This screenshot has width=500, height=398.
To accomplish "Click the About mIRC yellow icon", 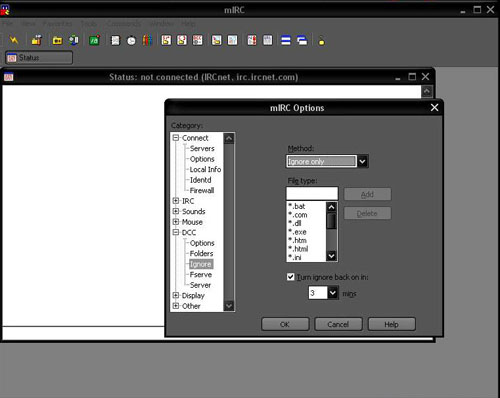I will coord(321,40).
